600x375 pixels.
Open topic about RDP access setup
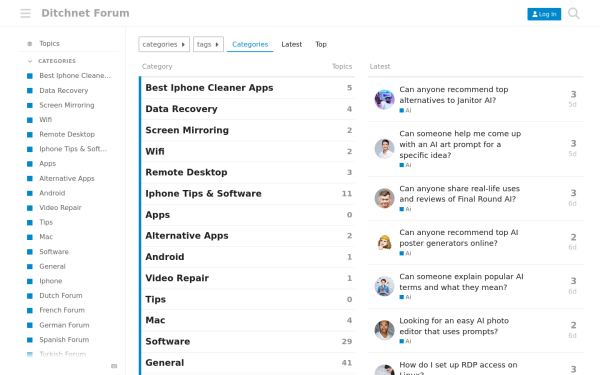tap(458, 368)
